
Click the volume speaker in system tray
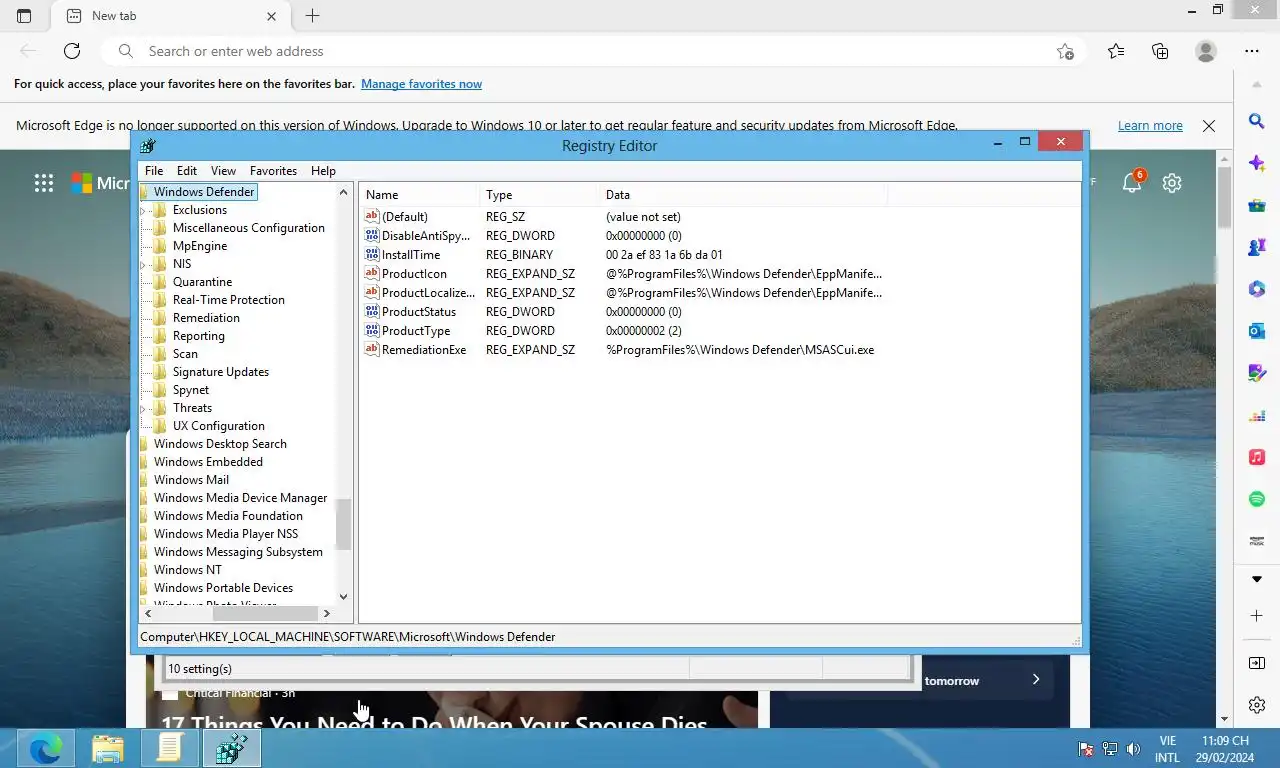pos(1133,748)
